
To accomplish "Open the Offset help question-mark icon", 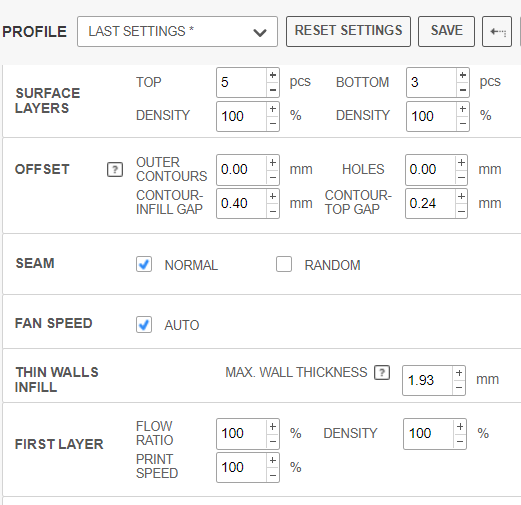I will (115, 170).
